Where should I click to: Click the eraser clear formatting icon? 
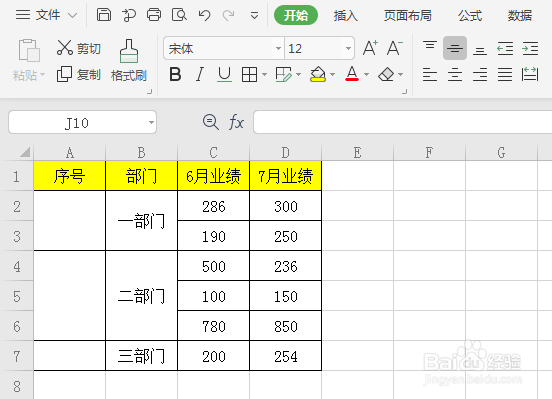click(x=386, y=75)
